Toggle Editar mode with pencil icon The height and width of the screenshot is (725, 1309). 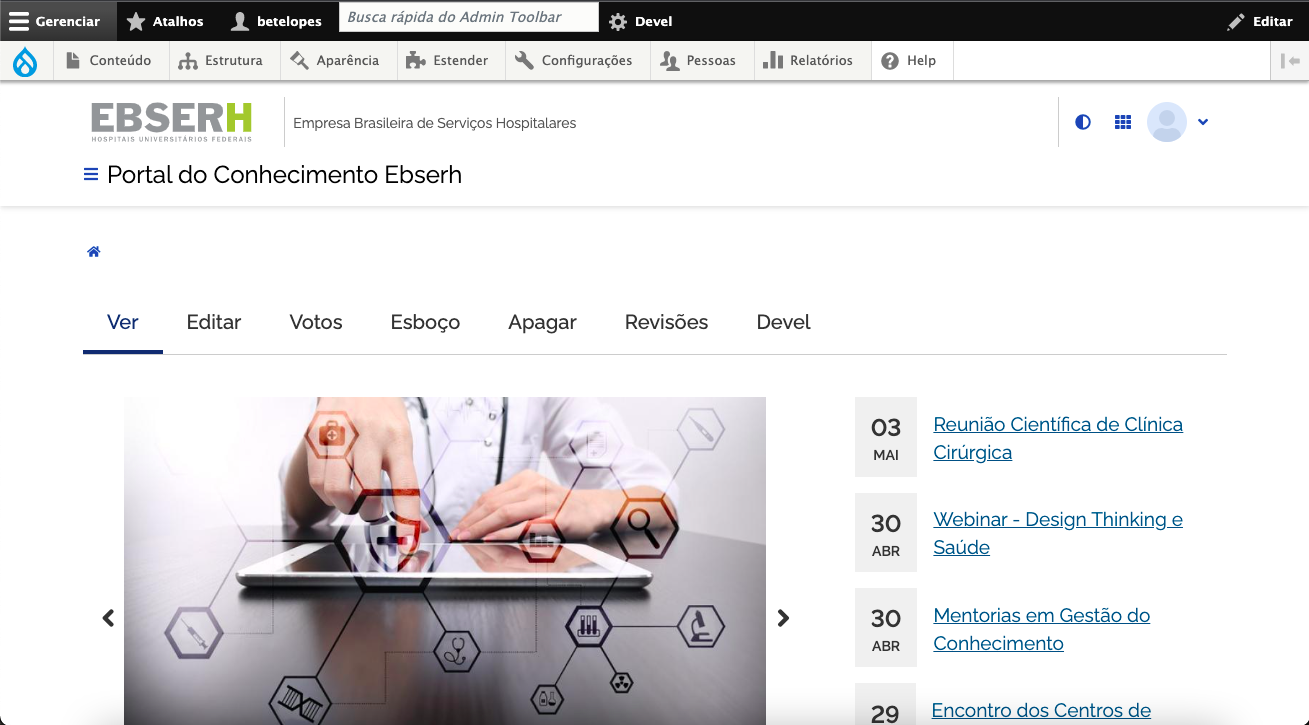click(1260, 21)
